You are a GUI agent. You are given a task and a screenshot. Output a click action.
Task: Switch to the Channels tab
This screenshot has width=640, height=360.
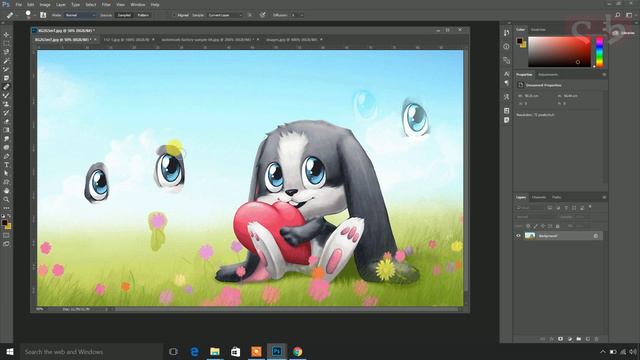539,197
